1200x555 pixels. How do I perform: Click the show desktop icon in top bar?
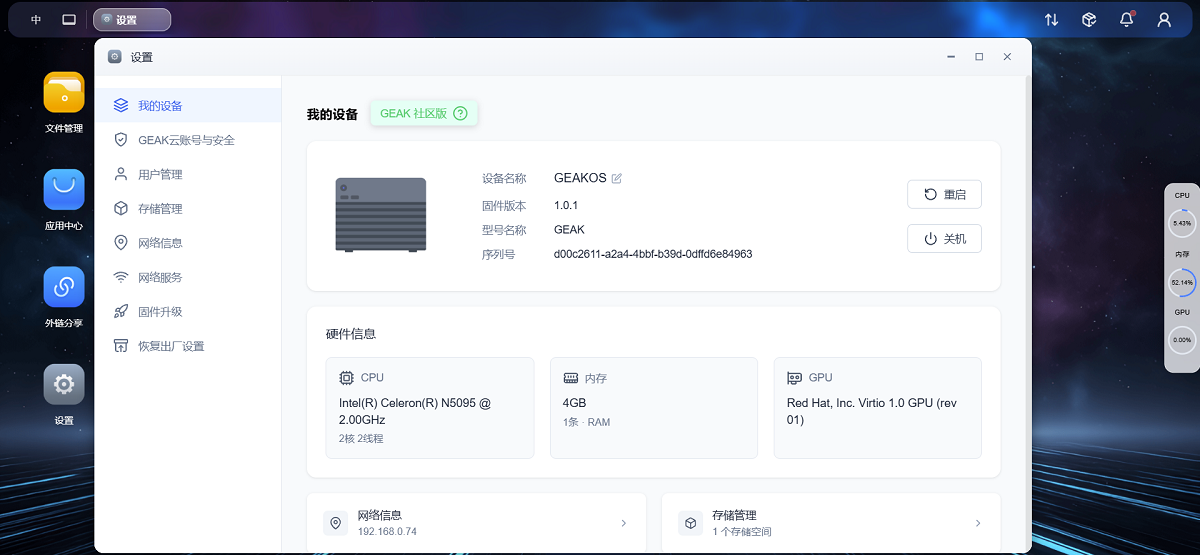point(69,19)
